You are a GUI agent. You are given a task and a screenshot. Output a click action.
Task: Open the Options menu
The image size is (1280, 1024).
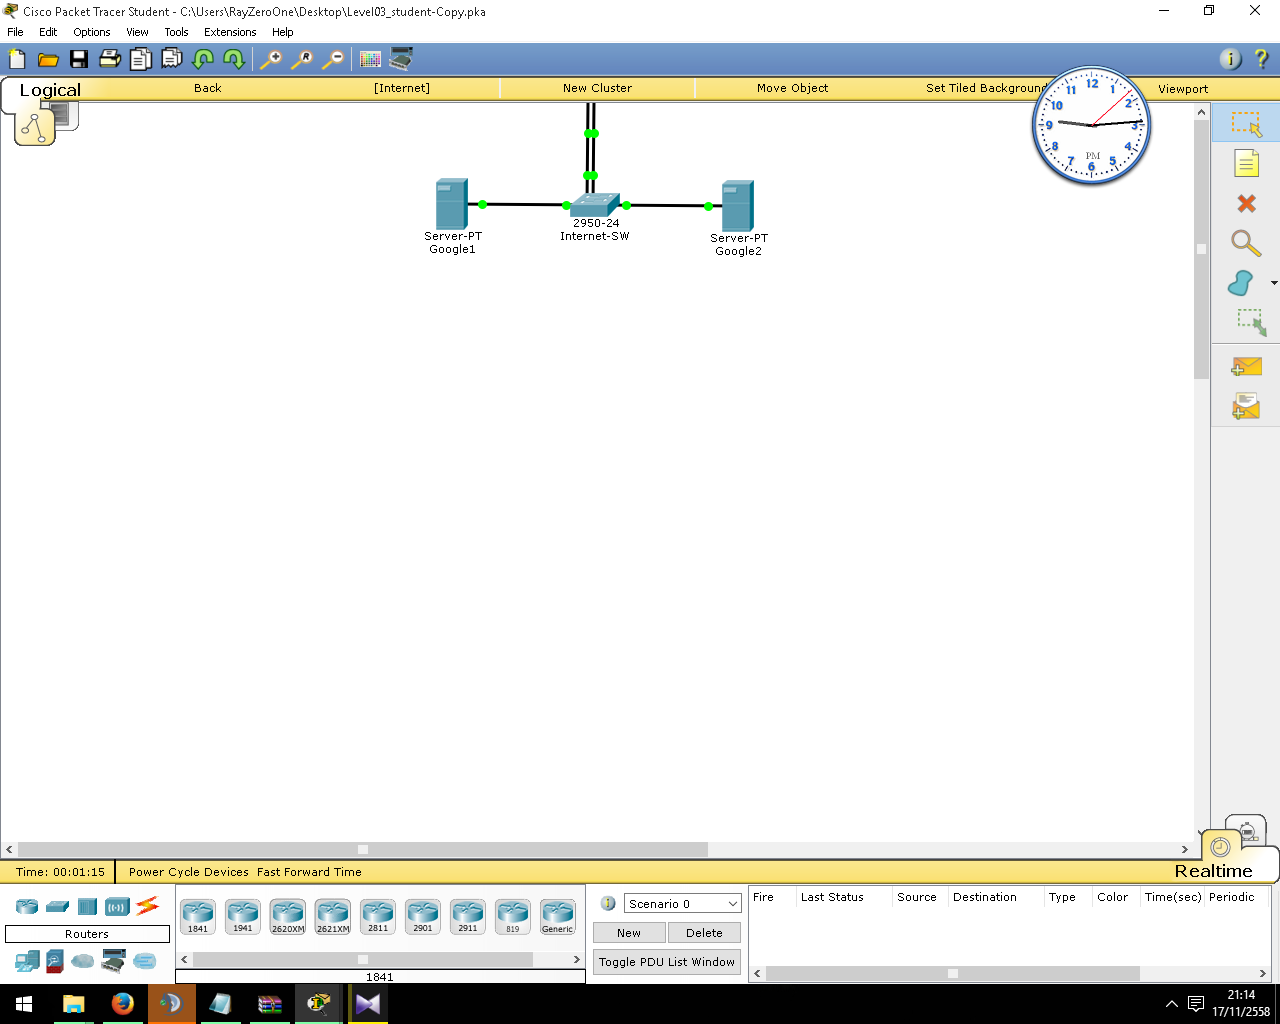tap(92, 32)
